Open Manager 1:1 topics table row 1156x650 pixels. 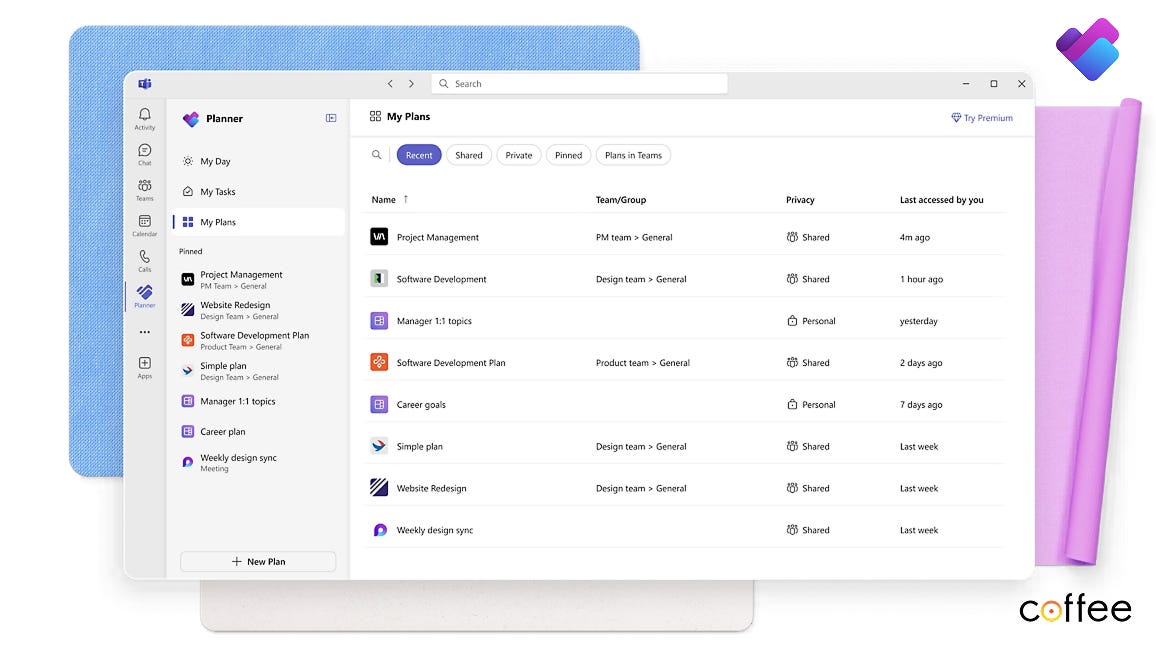pyautogui.click(x=686, y=321)
